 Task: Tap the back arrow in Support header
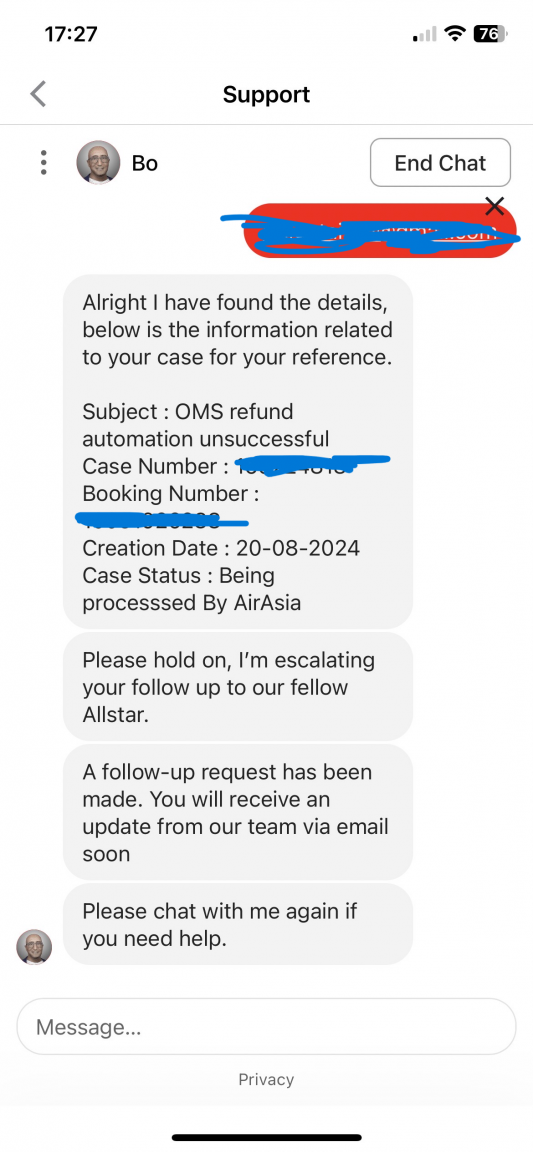(x=38, y=94)
